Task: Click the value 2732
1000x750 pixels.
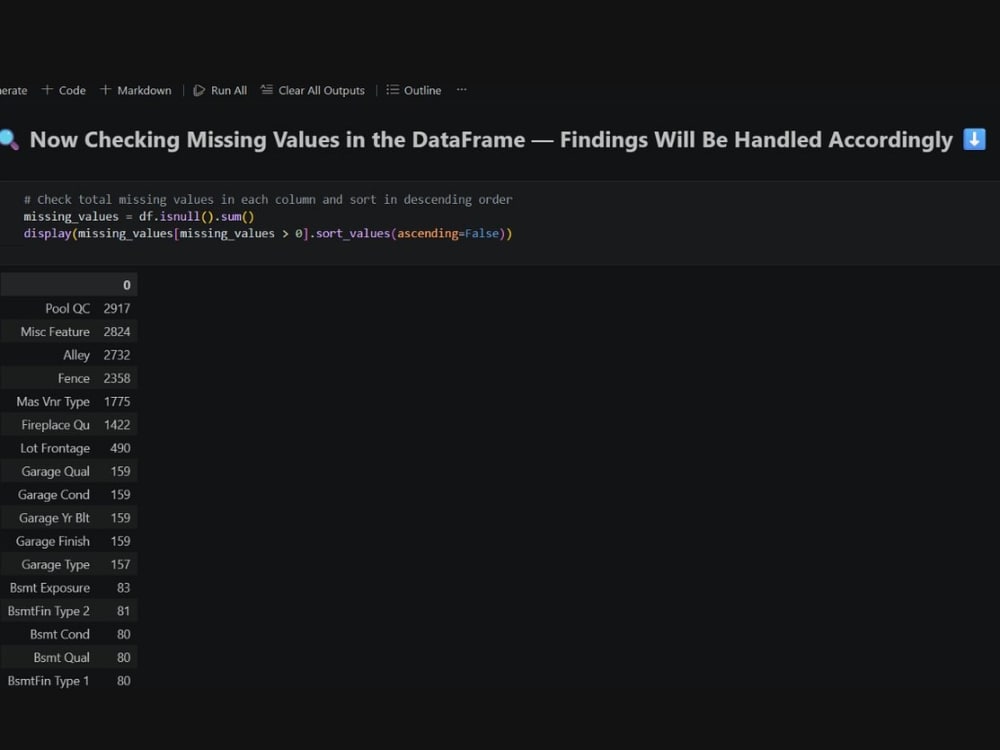Action: pos(117,355)
